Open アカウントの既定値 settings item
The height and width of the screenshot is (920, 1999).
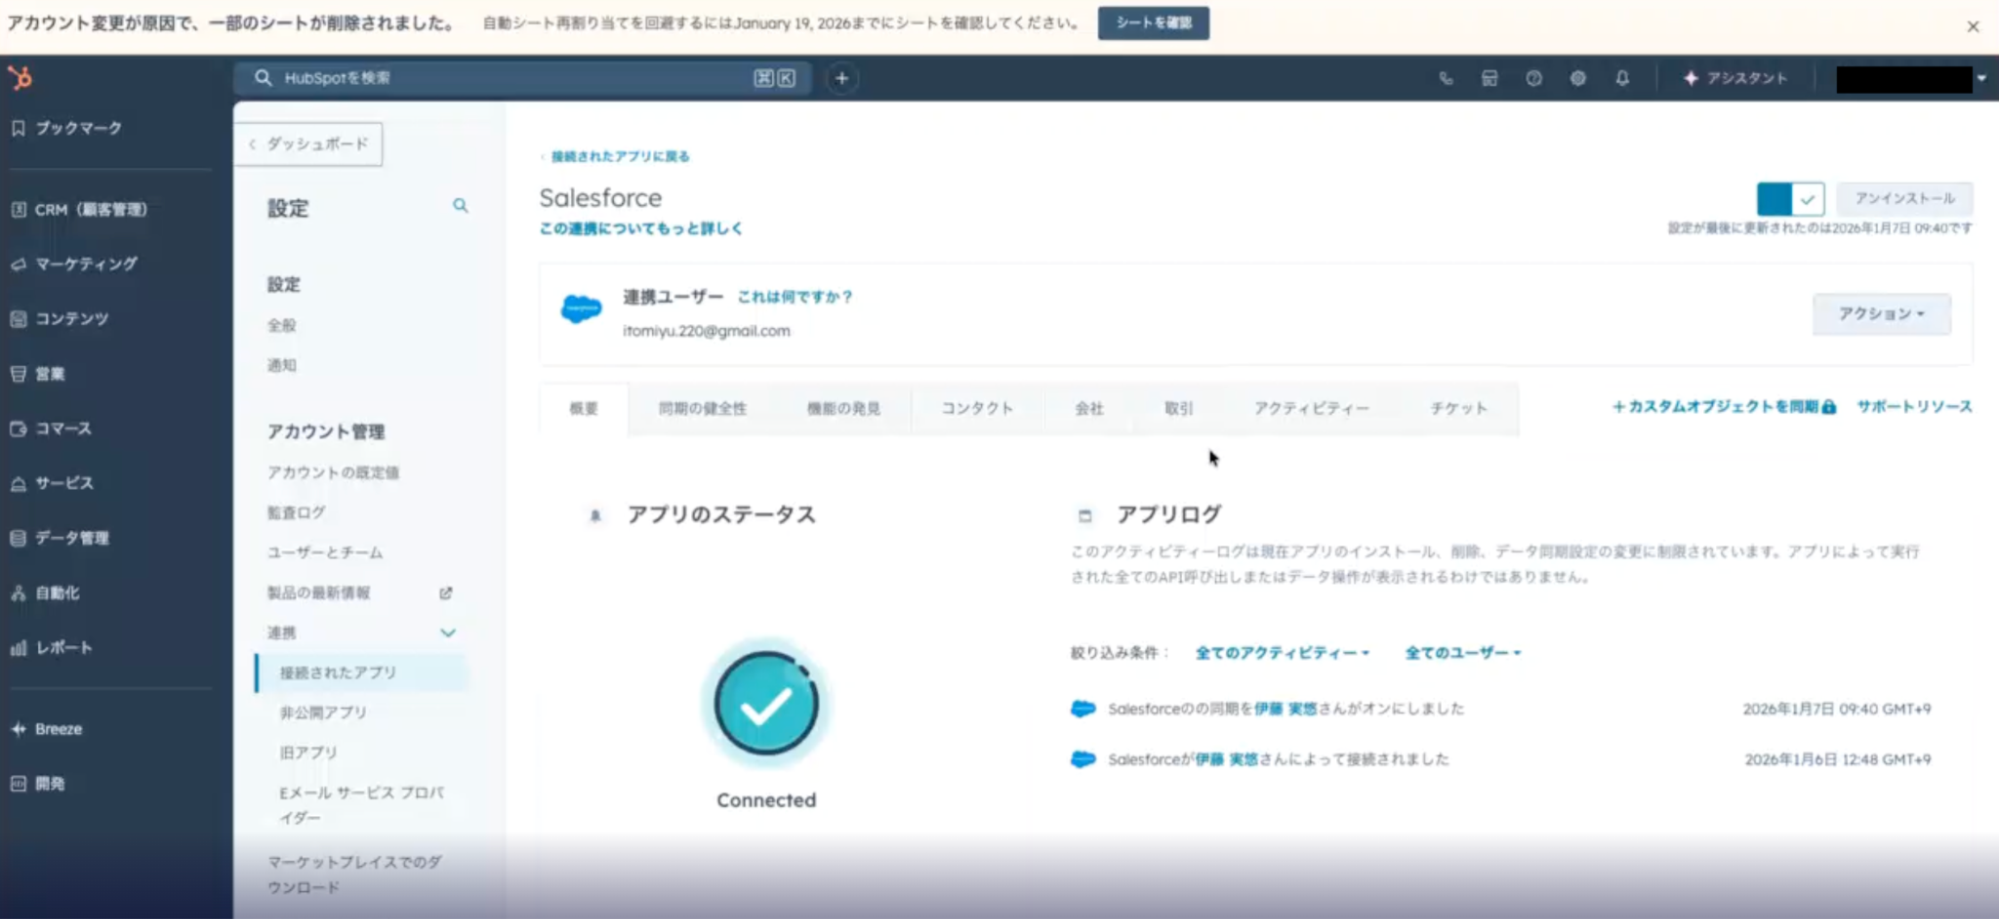pos(333,473)
